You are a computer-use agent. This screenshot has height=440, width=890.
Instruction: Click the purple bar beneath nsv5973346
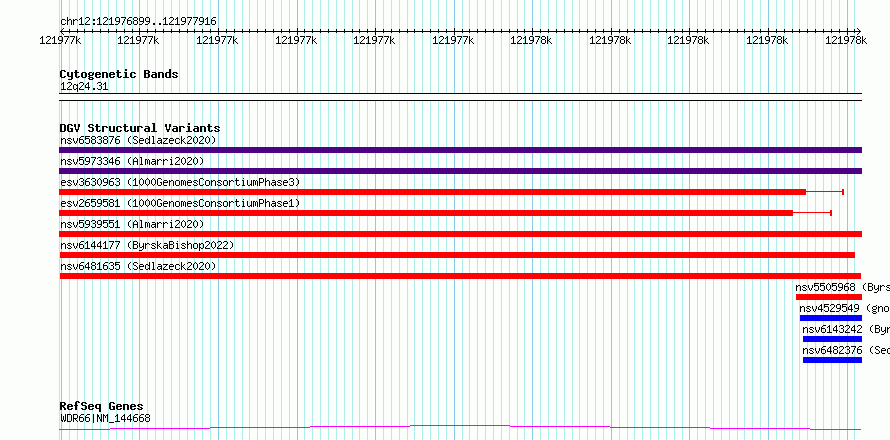click(460, 171)
